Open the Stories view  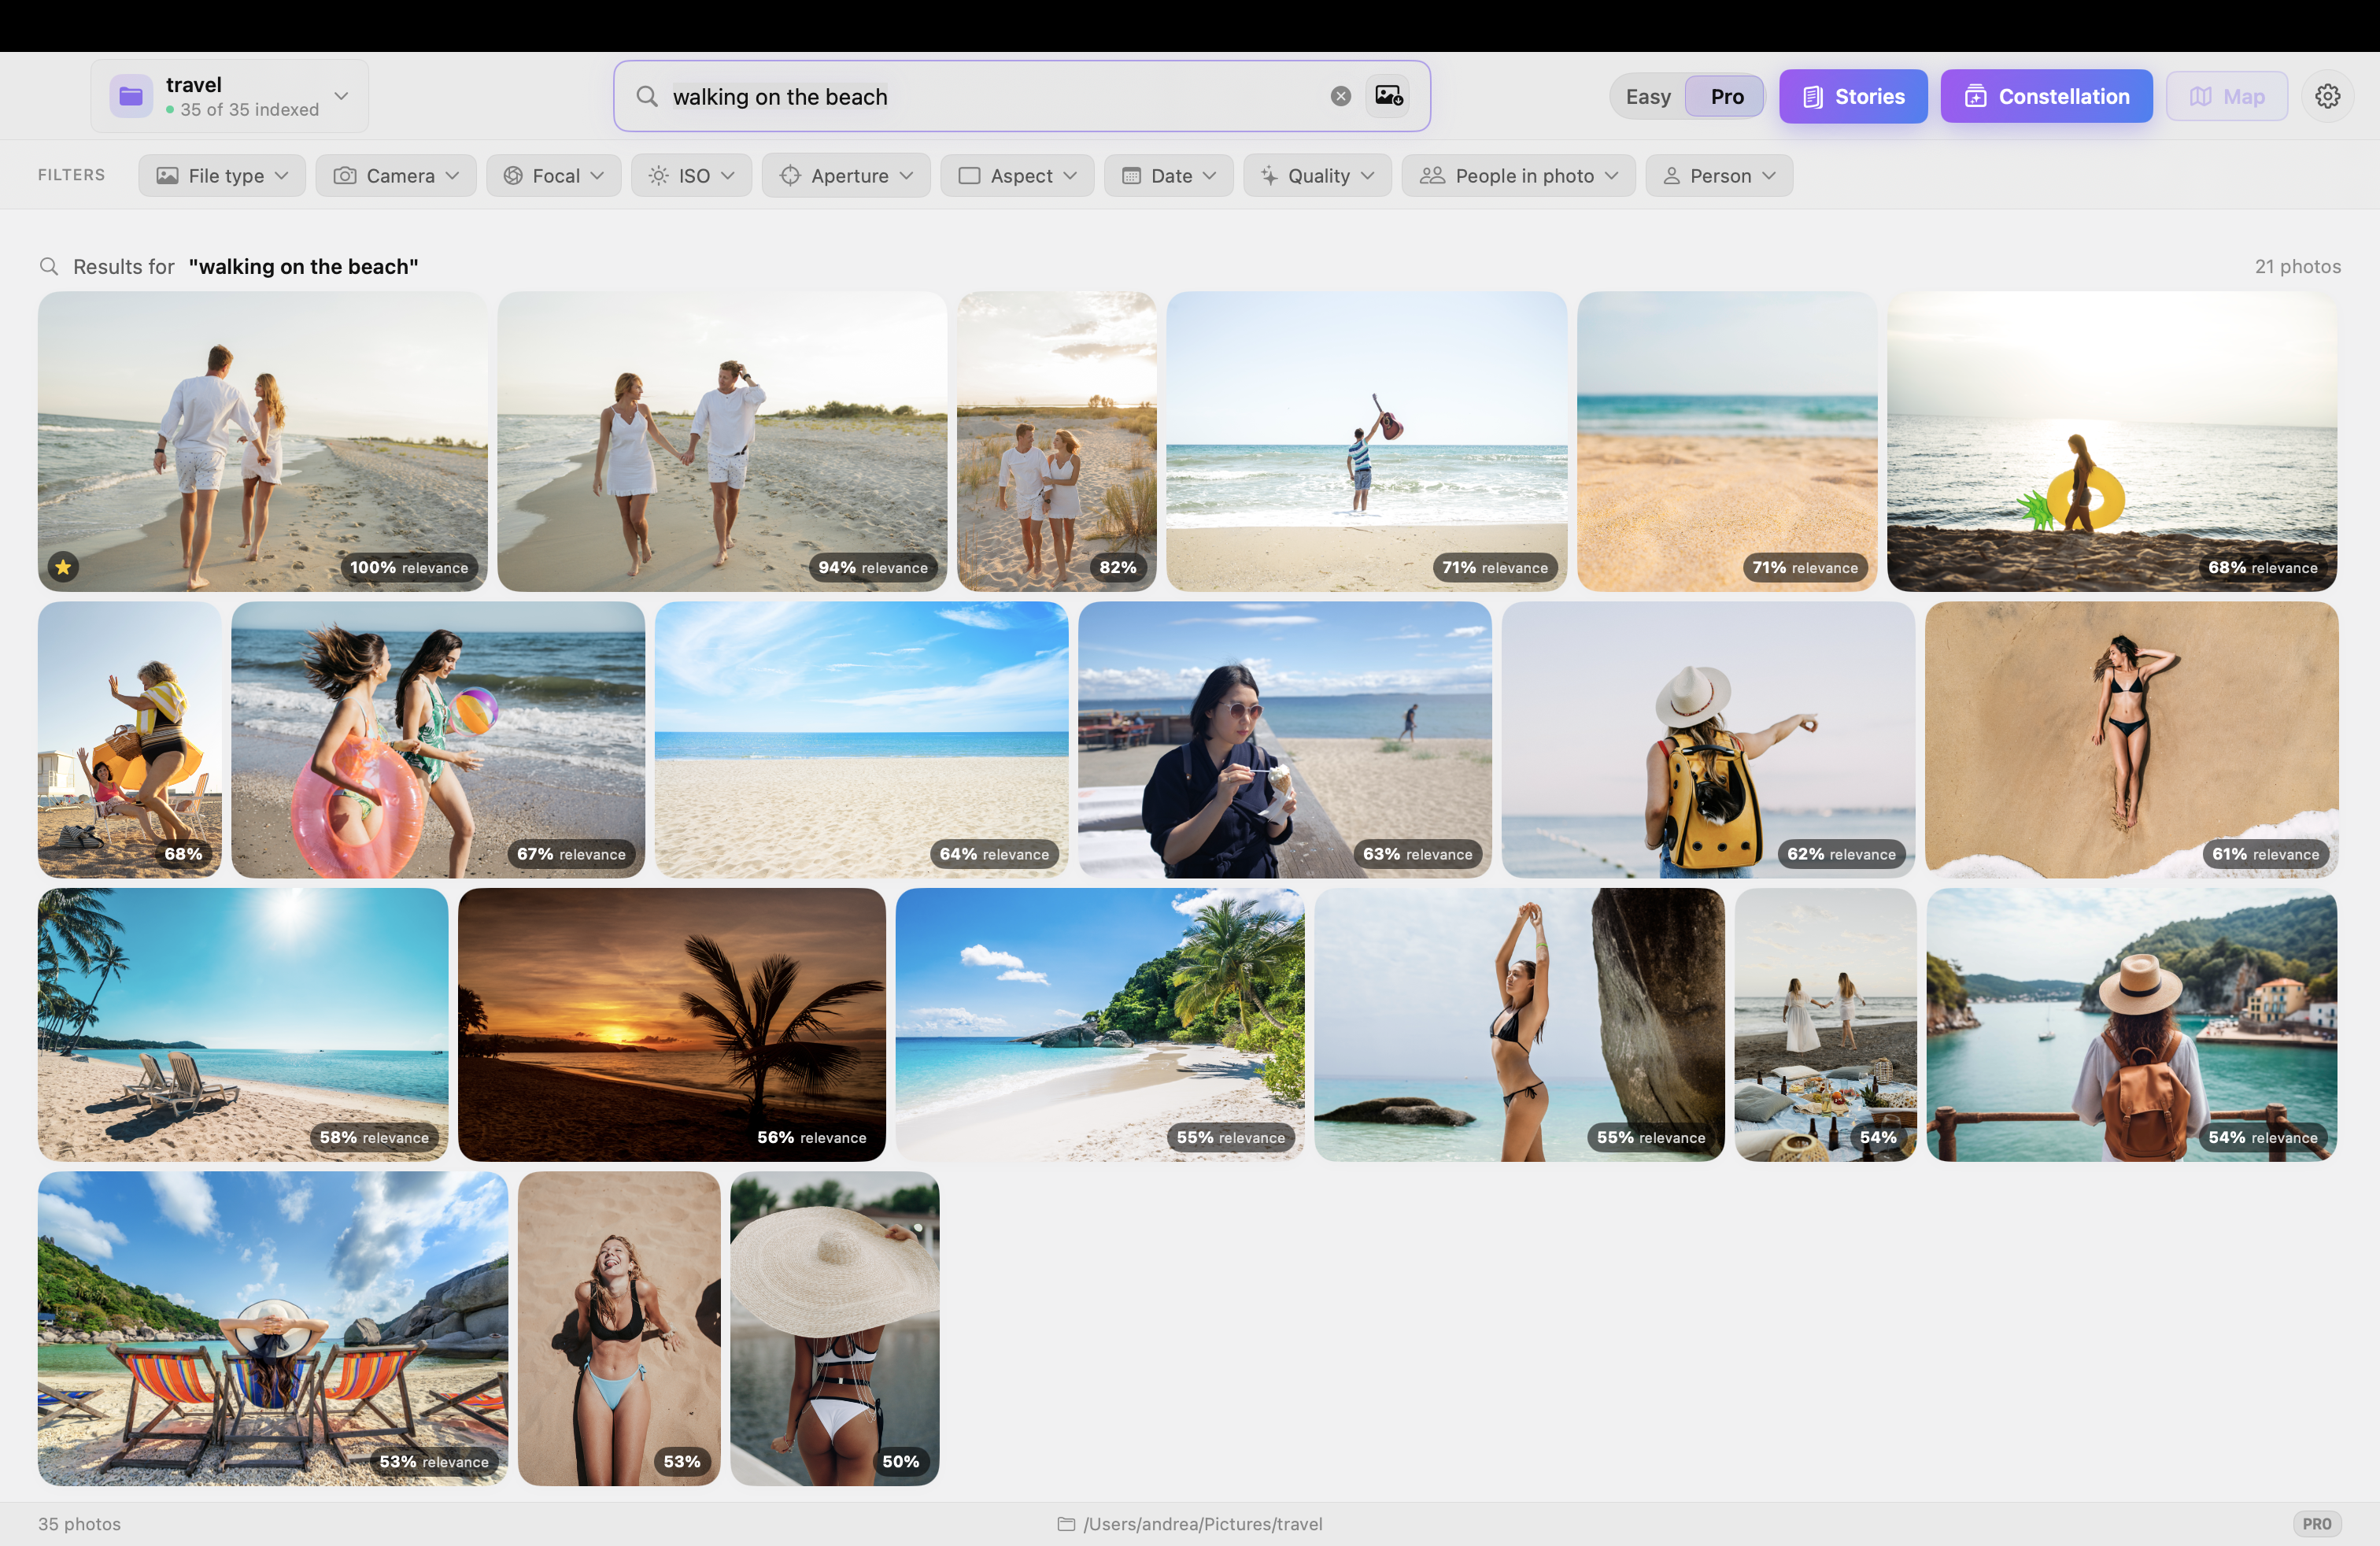(1853, 96)
